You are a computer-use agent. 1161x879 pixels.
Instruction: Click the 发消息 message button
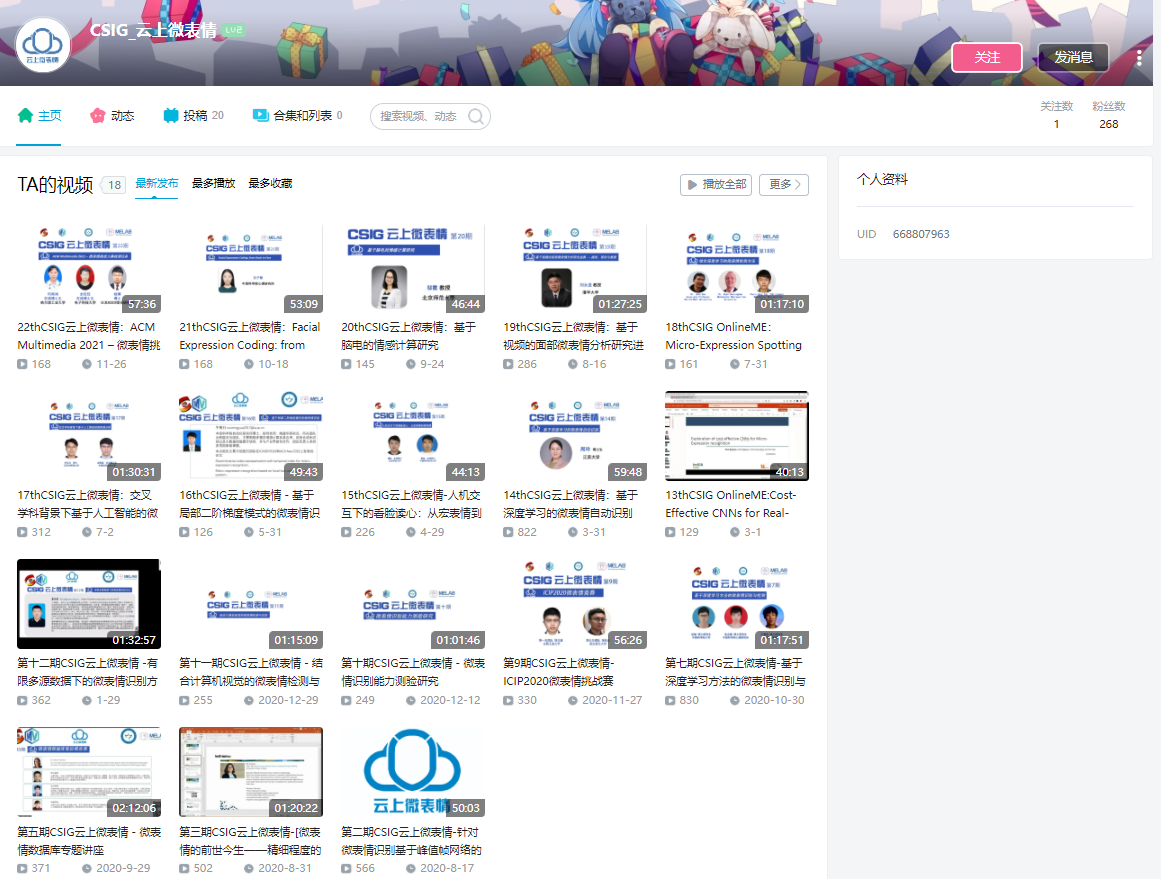point(1073,57)
